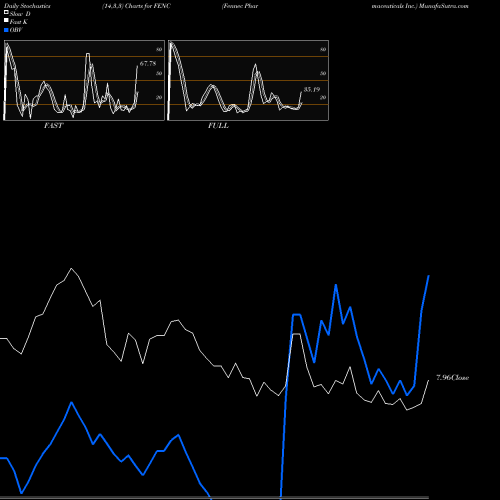
Task: Click the 'MunafaSutra.com' source label
Action: coord(444,6)
